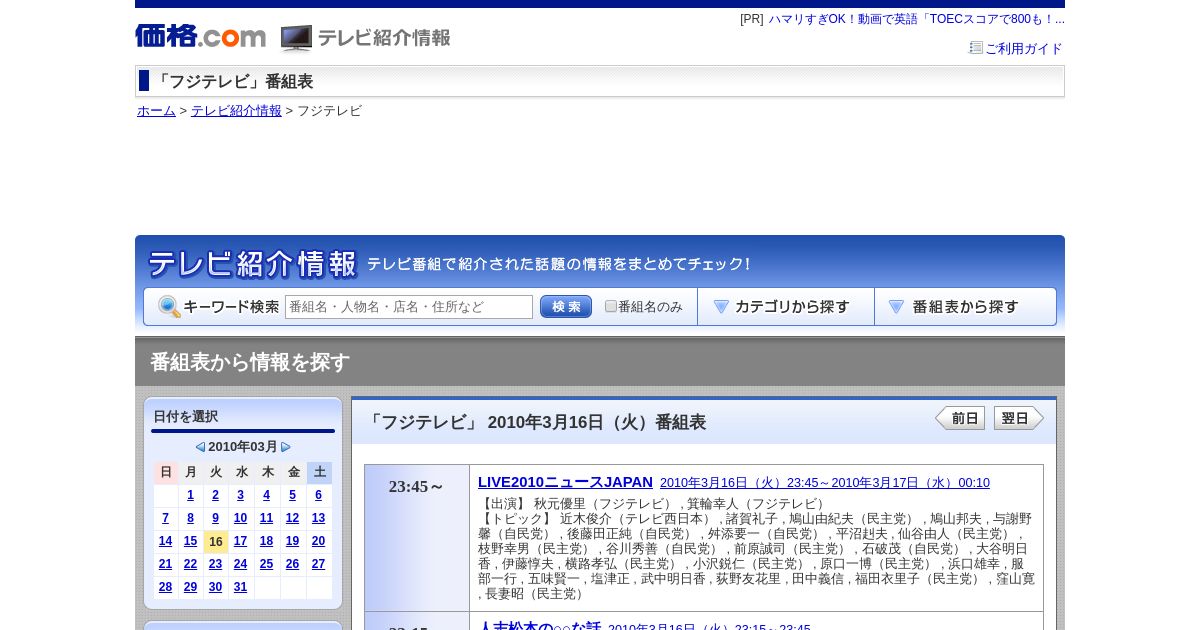Open the ご利用ガイド link
This screenshot has width=1200, height=630.
[1024, 49]
